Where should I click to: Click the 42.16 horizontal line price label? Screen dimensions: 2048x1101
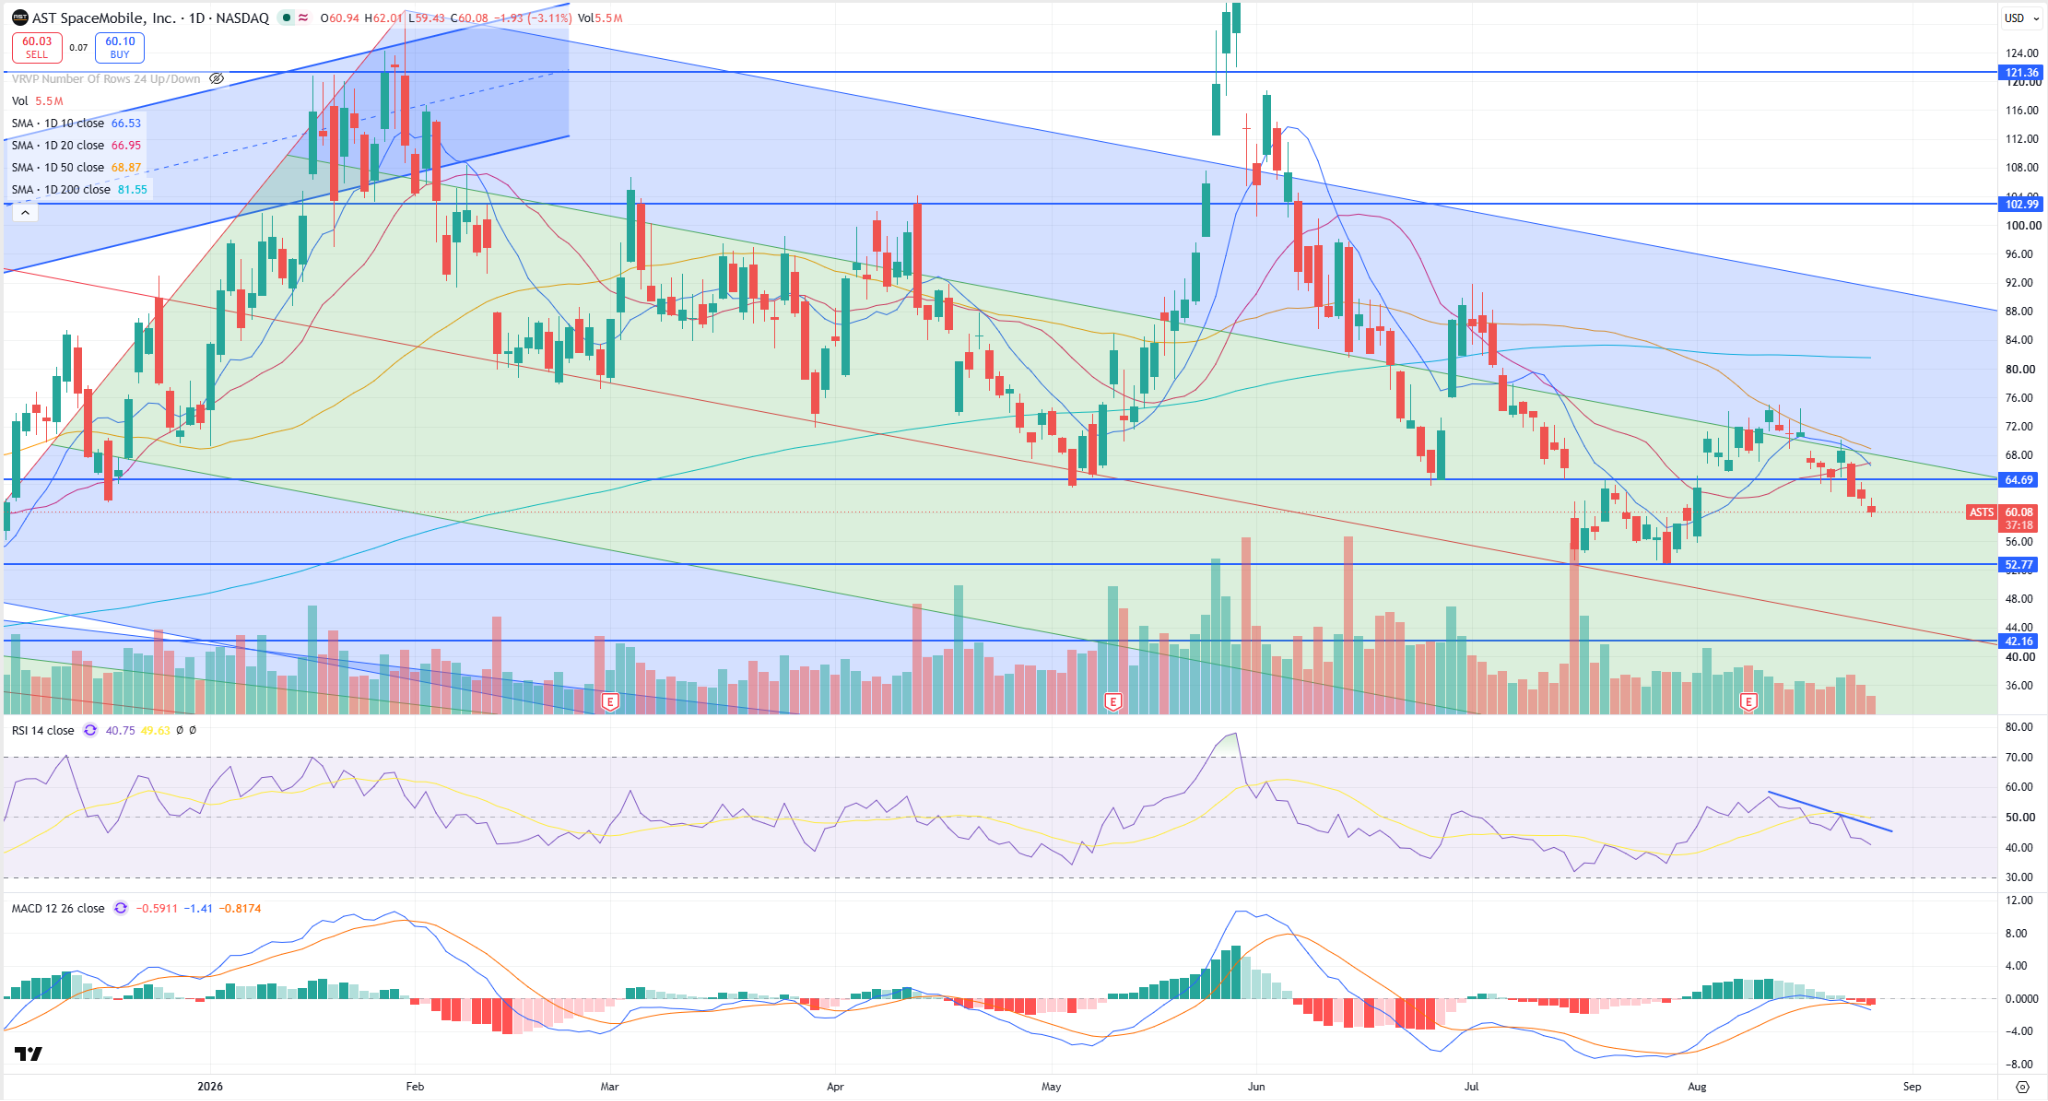2019,641
